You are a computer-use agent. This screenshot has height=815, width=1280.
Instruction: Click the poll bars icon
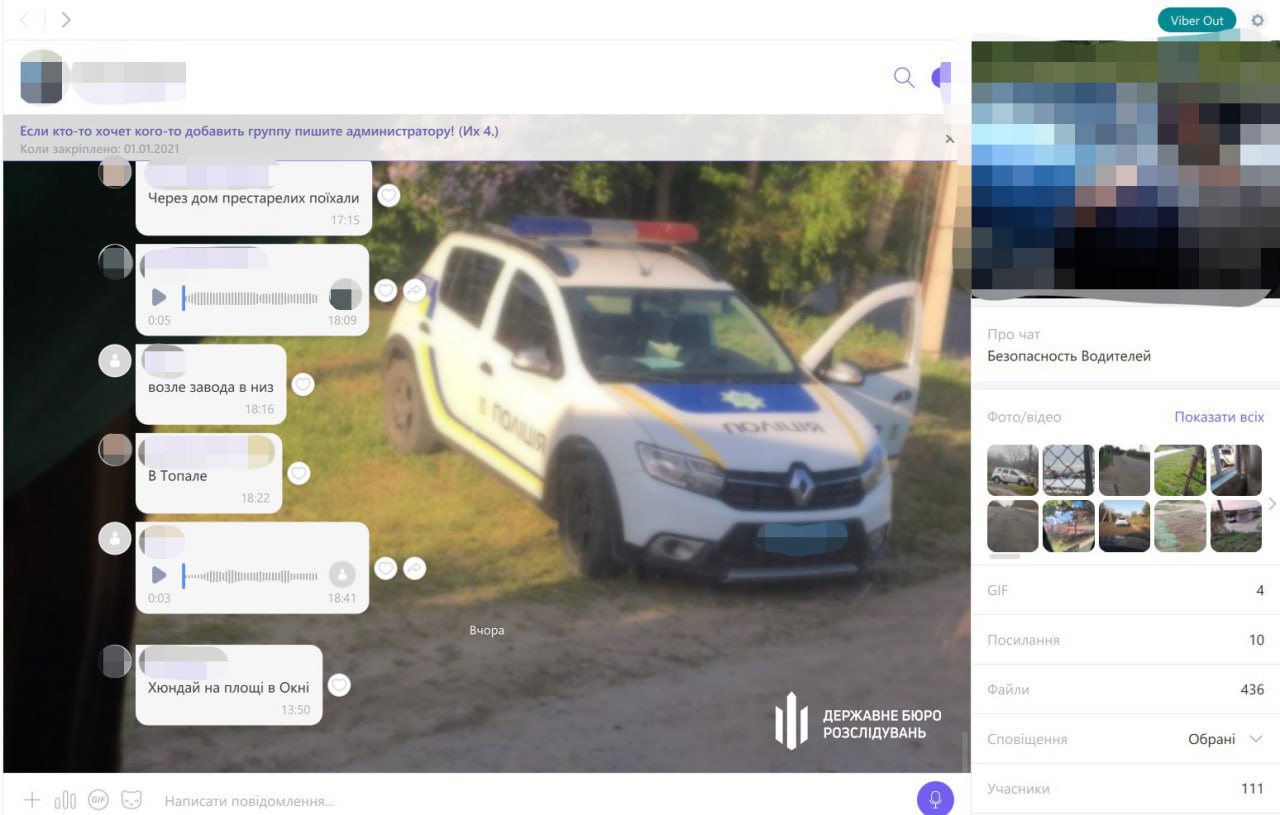point(65,800)
